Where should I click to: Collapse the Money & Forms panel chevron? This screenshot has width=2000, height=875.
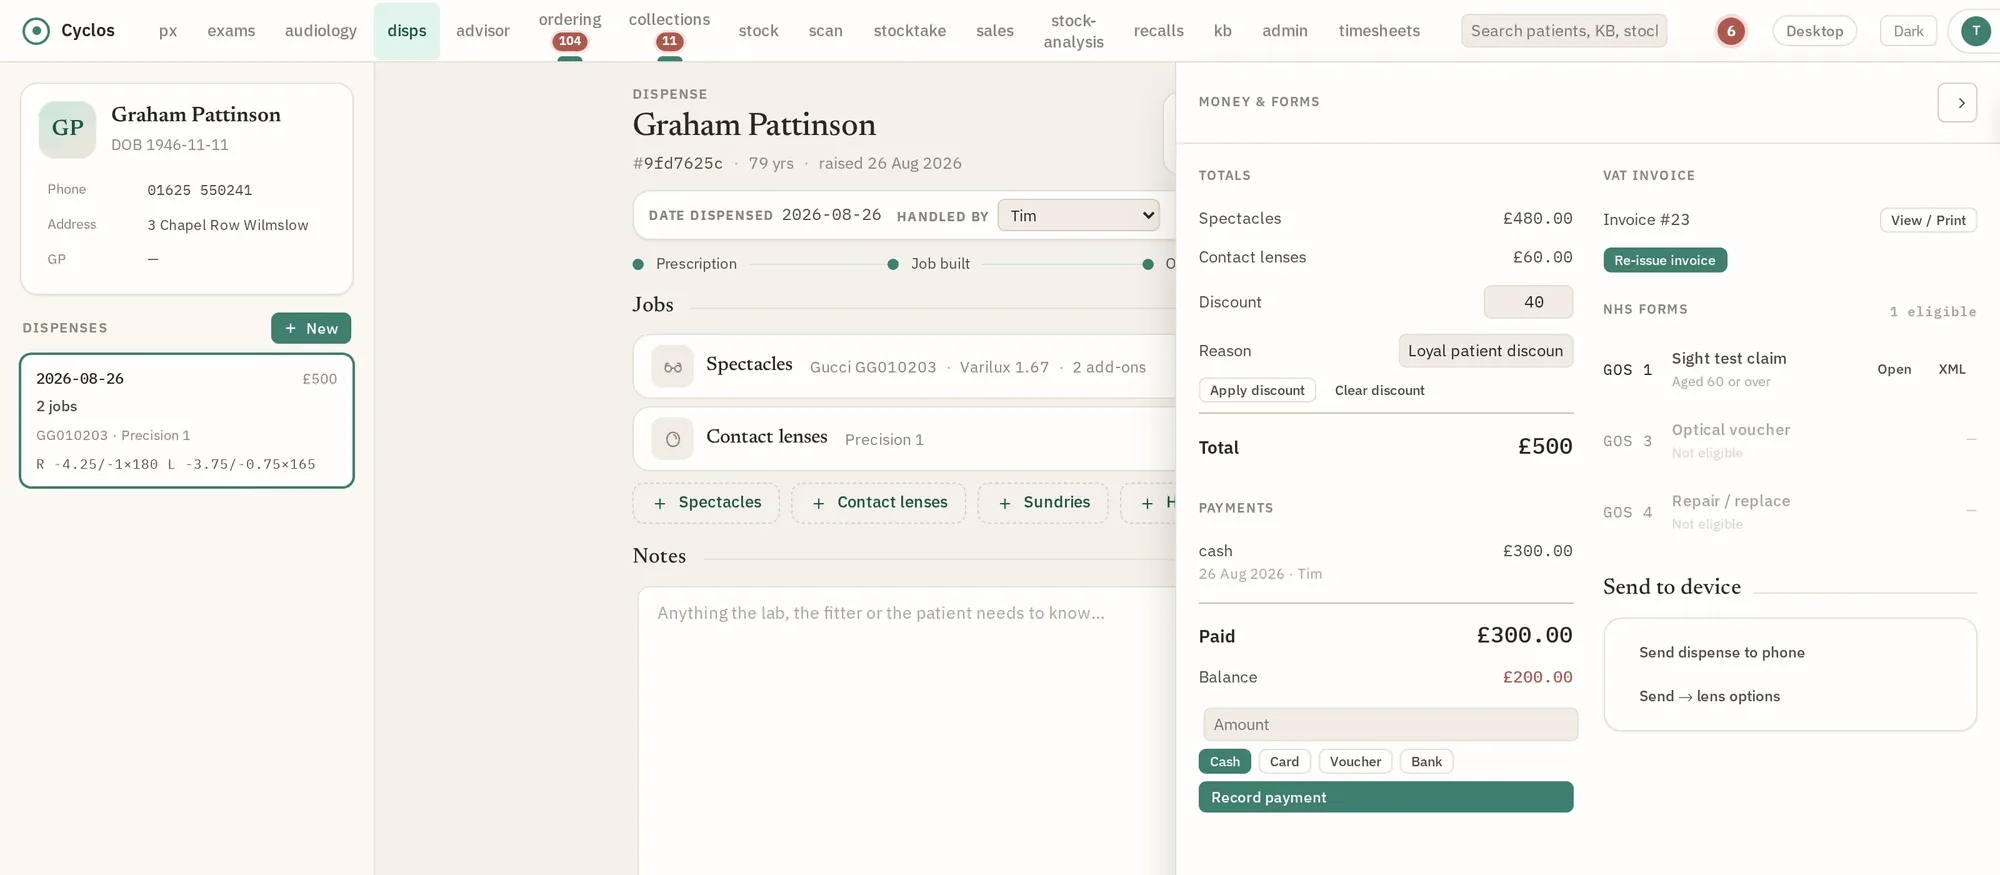[1957, 102]
